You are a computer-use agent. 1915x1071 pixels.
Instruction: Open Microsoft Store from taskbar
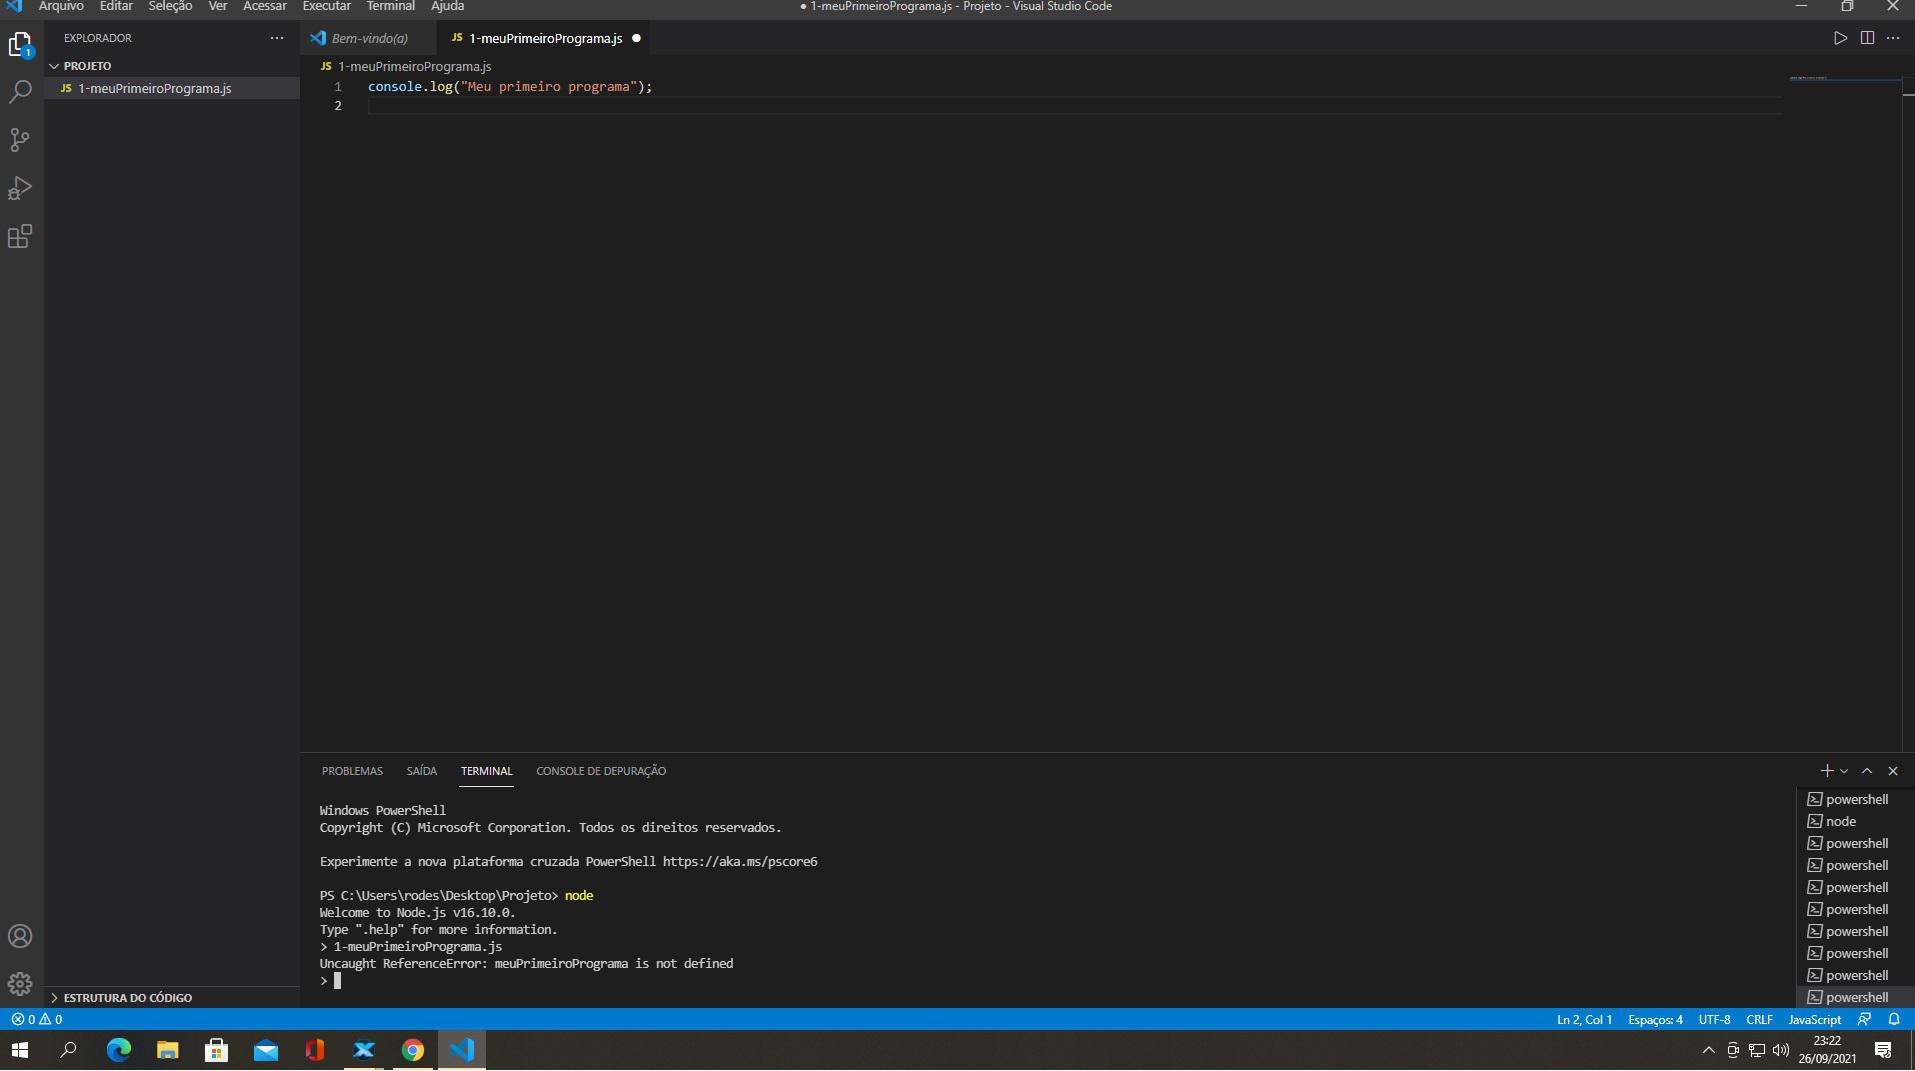tap(216, 1050)
